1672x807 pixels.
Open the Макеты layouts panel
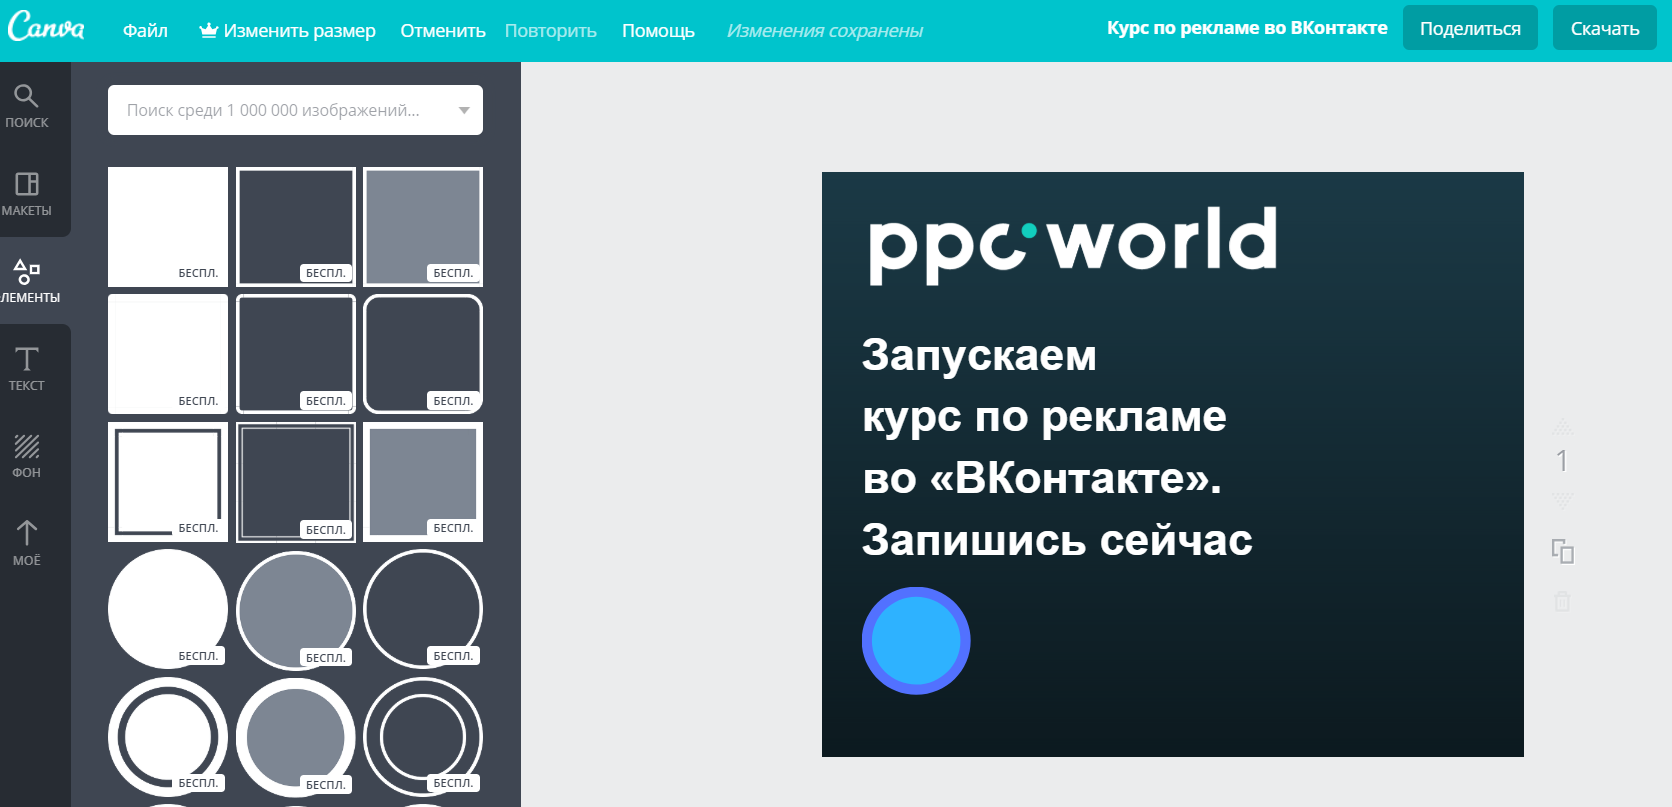coord(27,194)
